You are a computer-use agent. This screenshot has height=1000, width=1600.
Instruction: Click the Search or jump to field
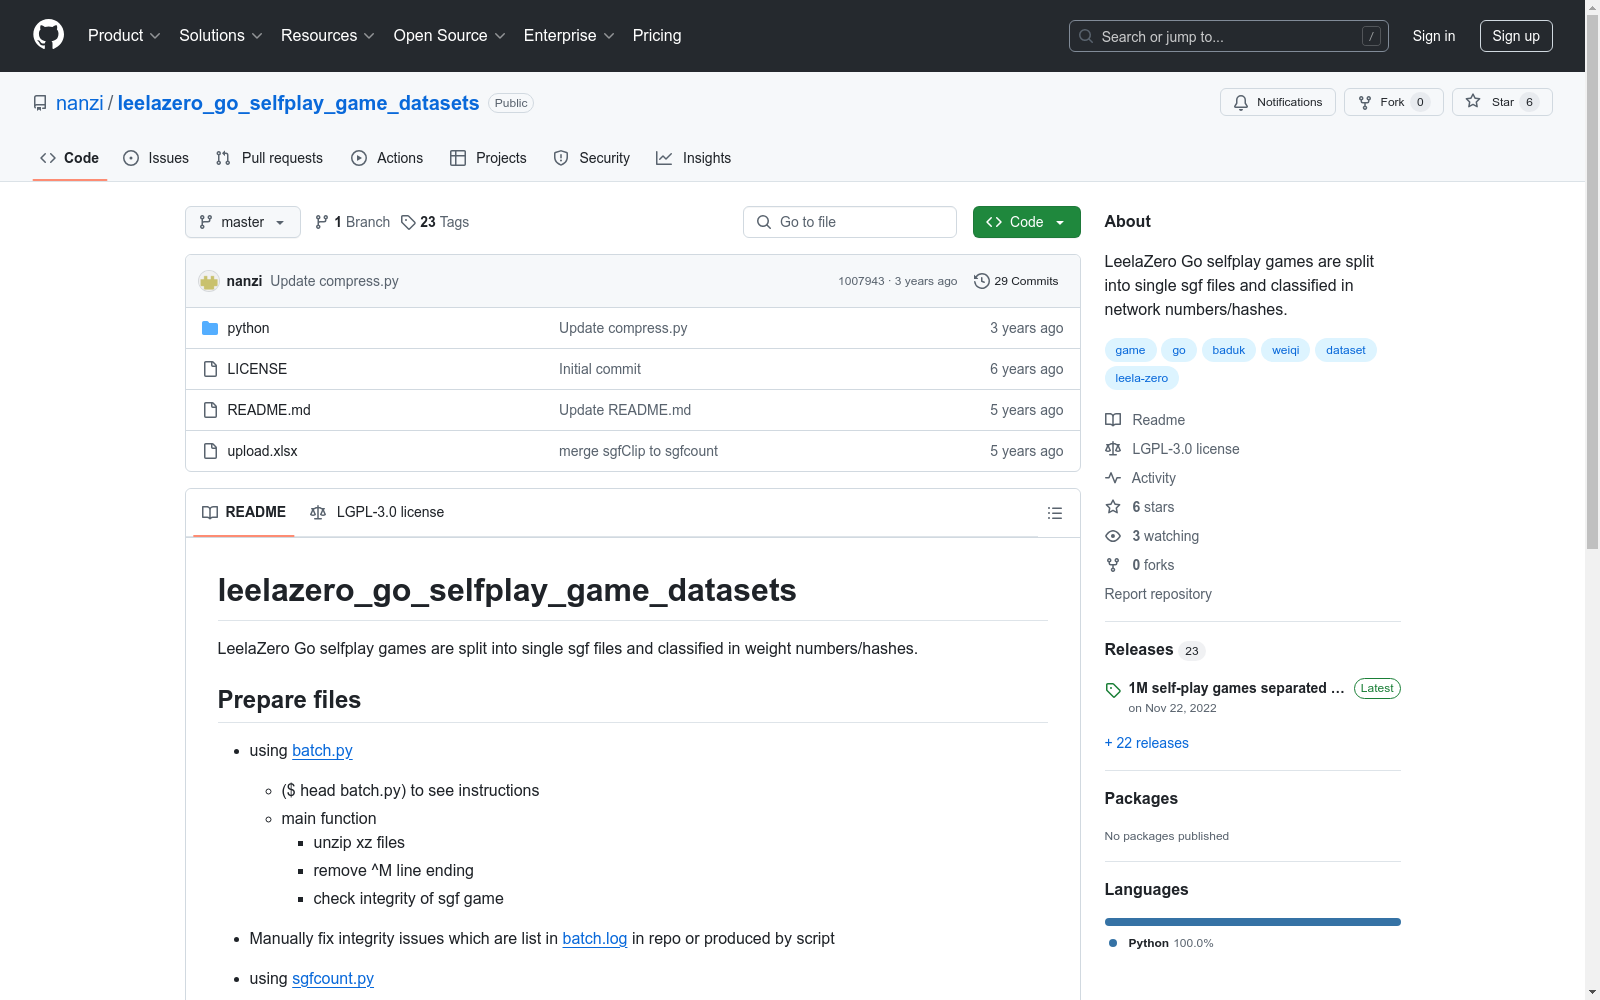click(x=1229, y=36)
